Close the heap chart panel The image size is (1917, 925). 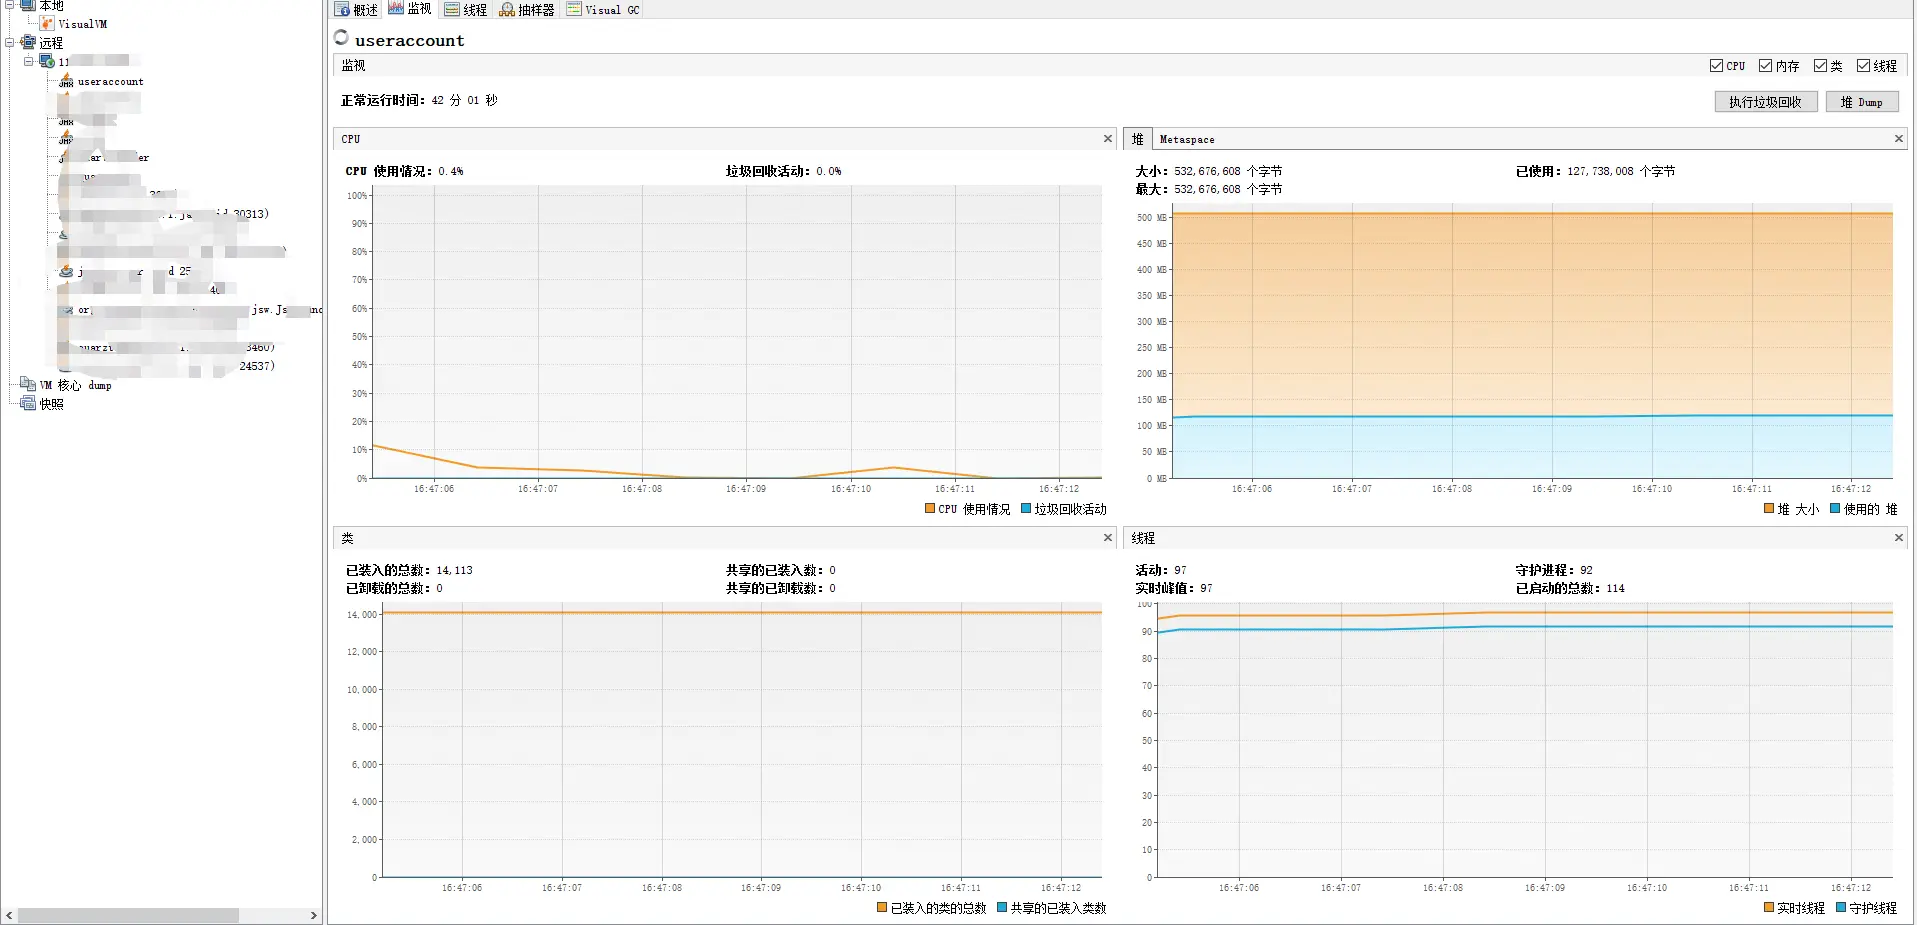(1899, 138)
